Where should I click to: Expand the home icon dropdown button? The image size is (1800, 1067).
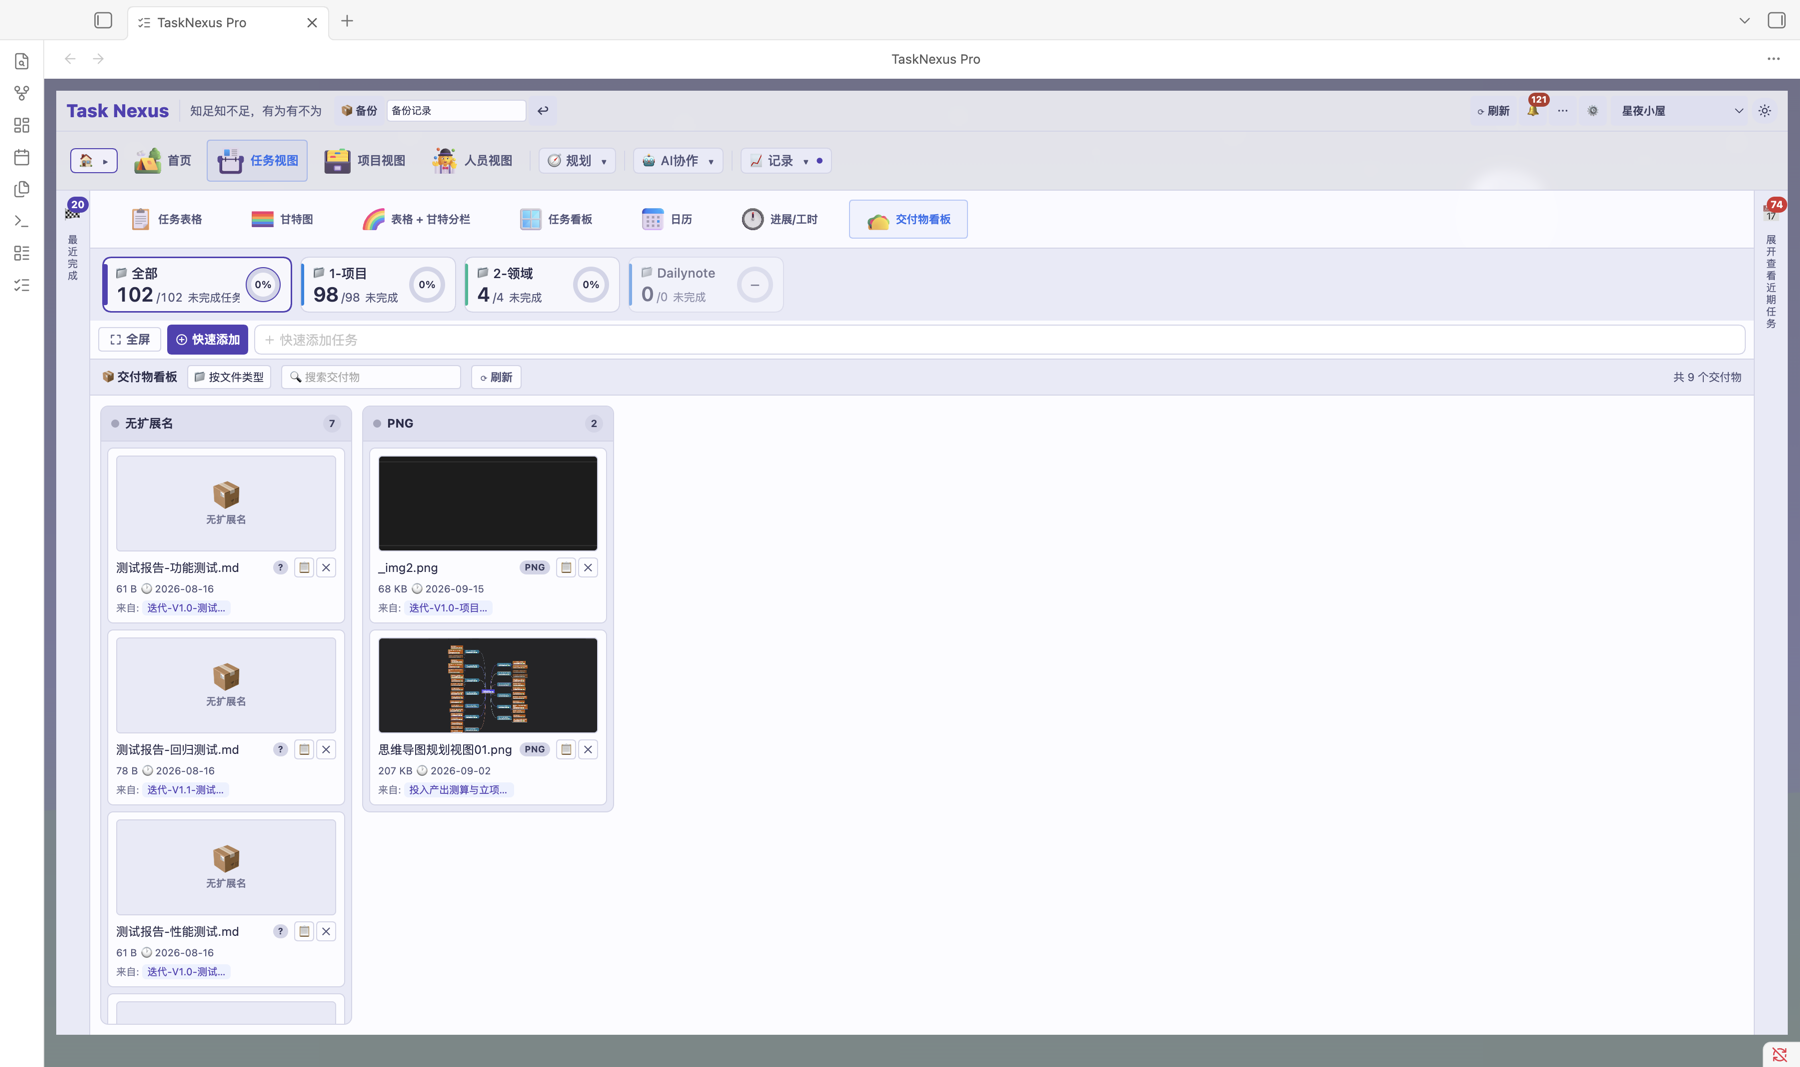tap(94, 160)
